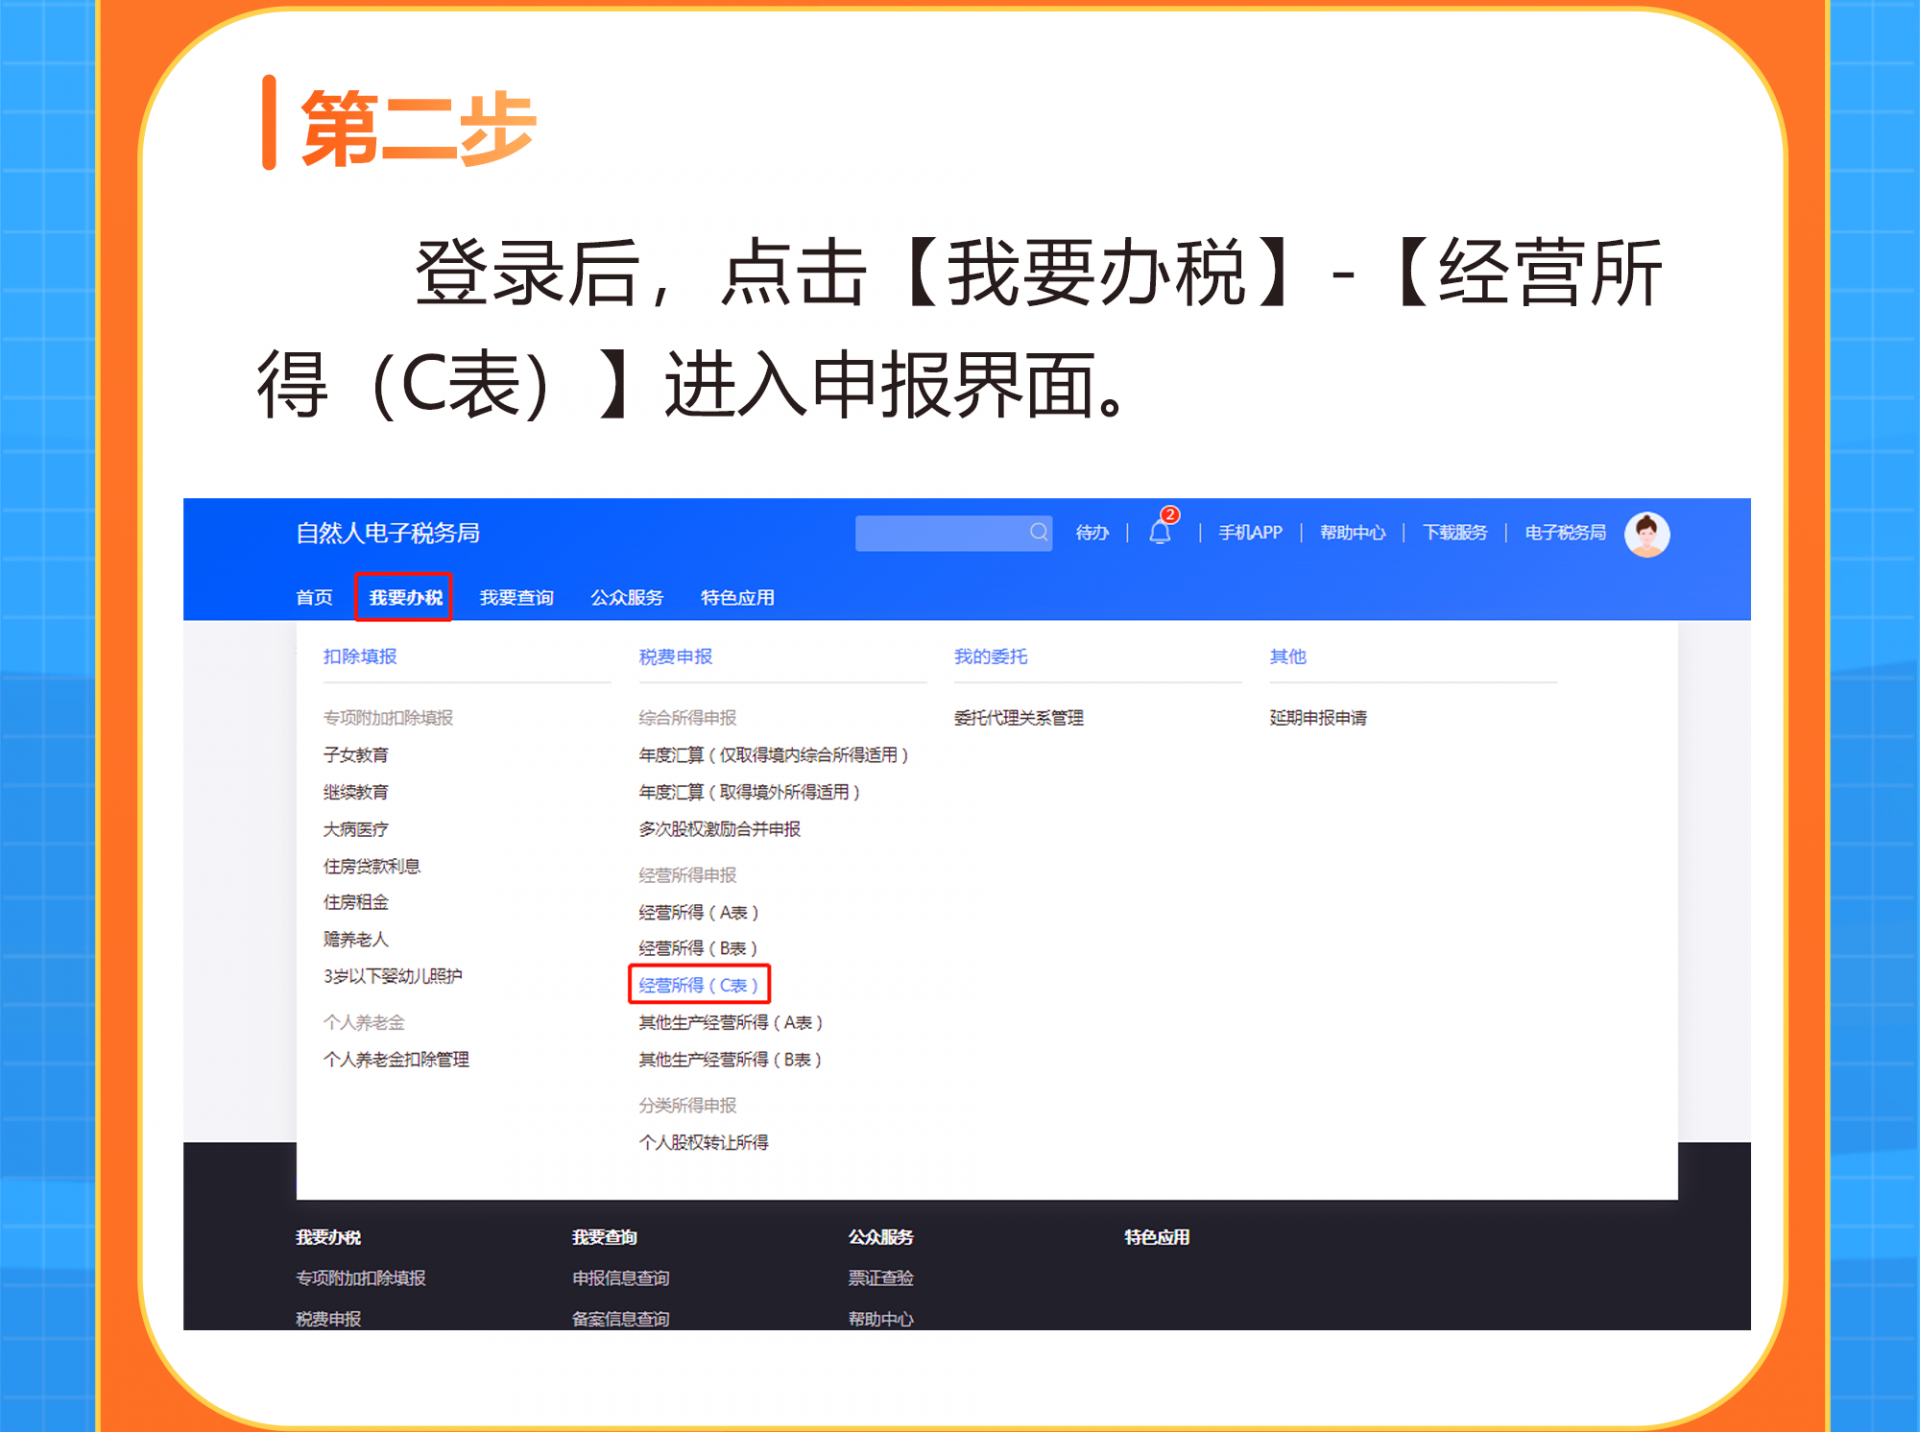Open 延期申报申请 link
This screenshot has width=1920, height=1432.
1318,718
